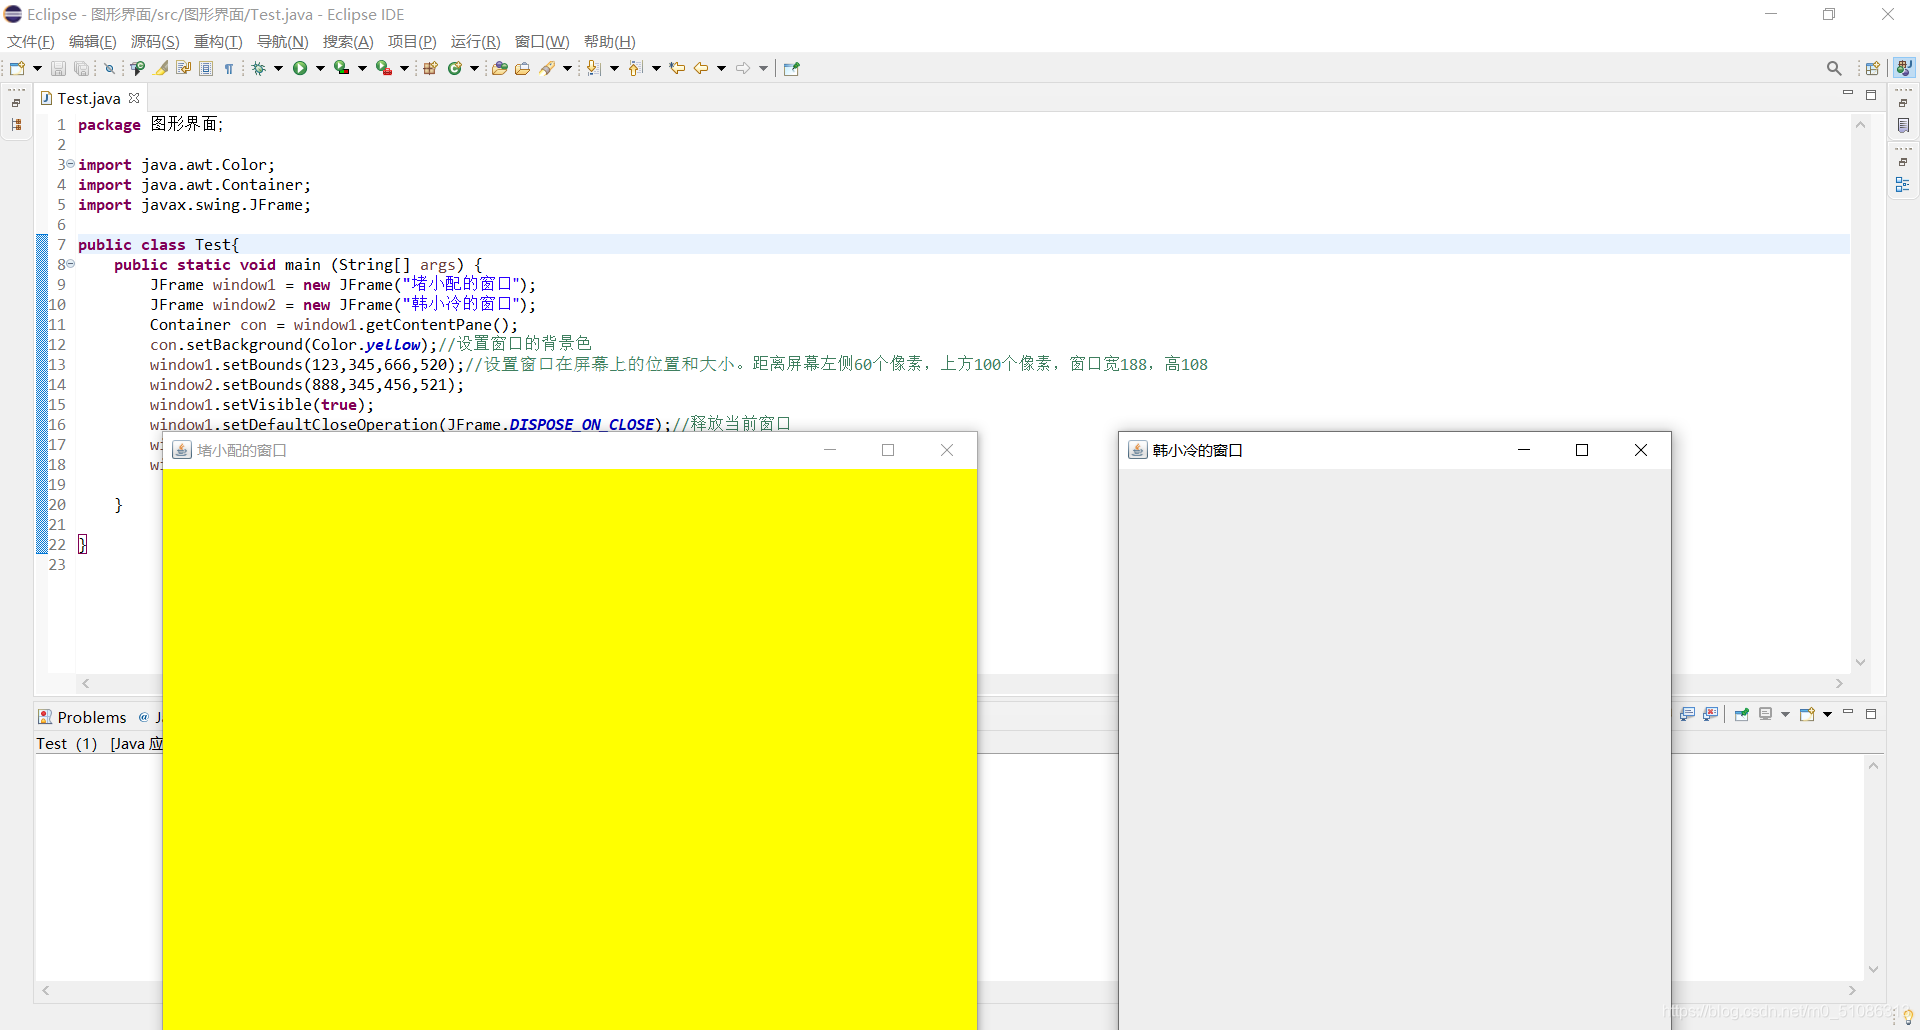Open the 搜索(A) menu
Screen dimensions: 1920x1030
pos(348,41)
